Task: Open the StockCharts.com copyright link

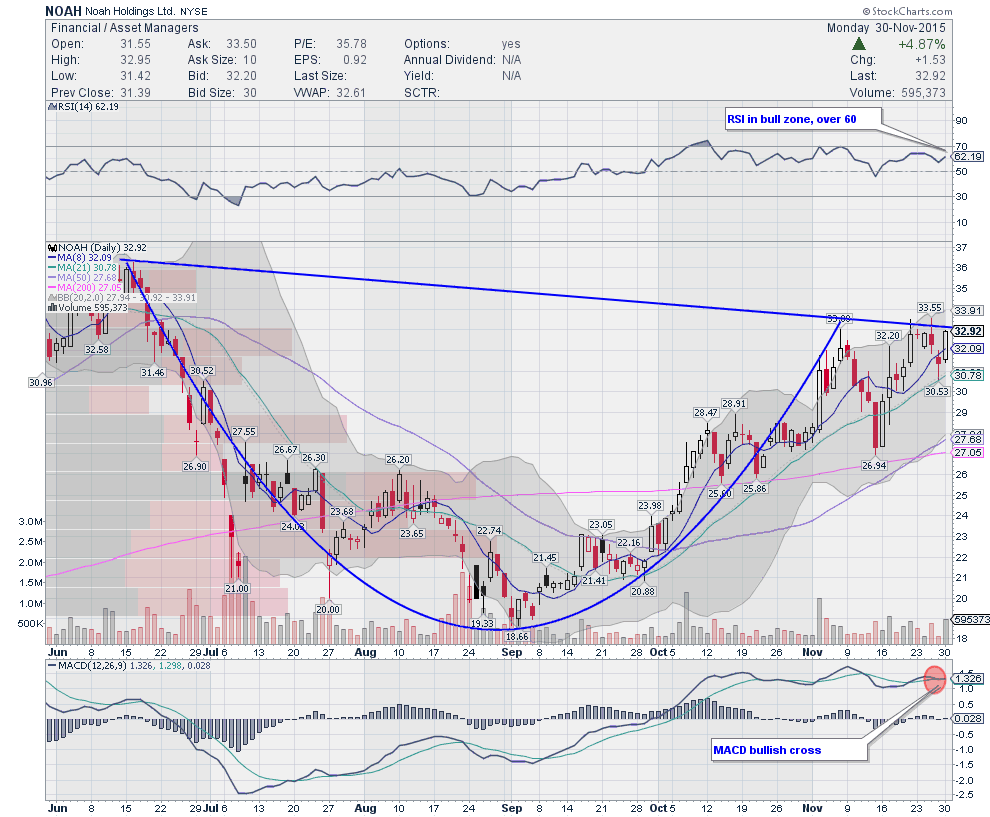Action: coord(907,11)
